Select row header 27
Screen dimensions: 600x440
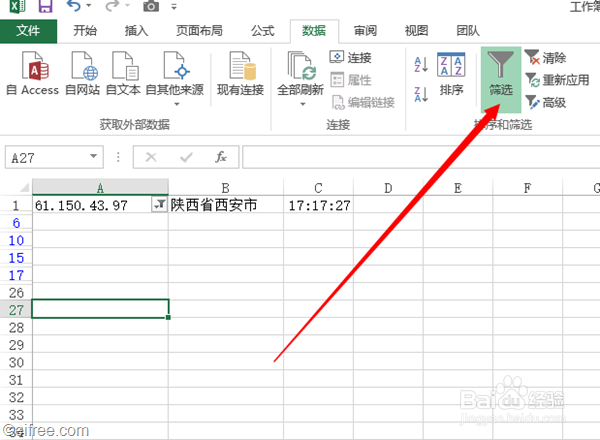[x=16, y=310]
